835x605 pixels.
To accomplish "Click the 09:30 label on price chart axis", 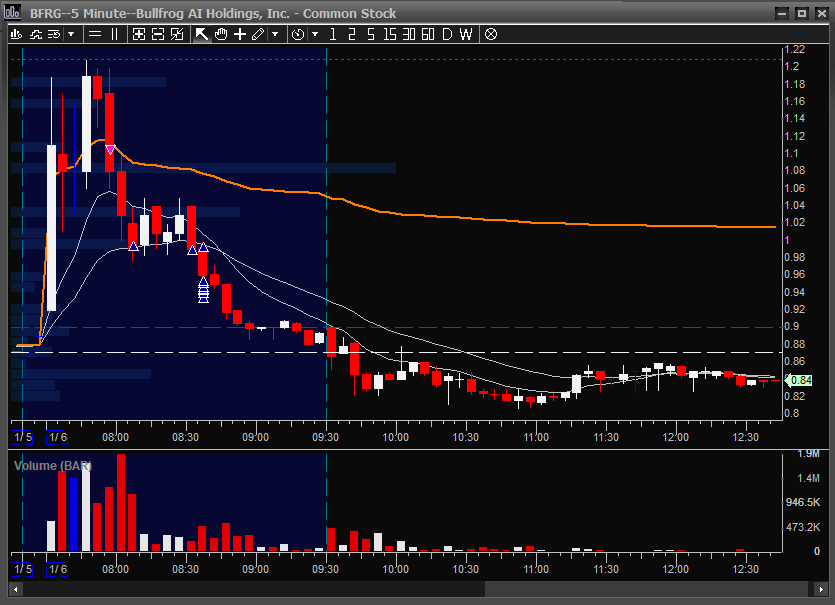I will 325,437.
